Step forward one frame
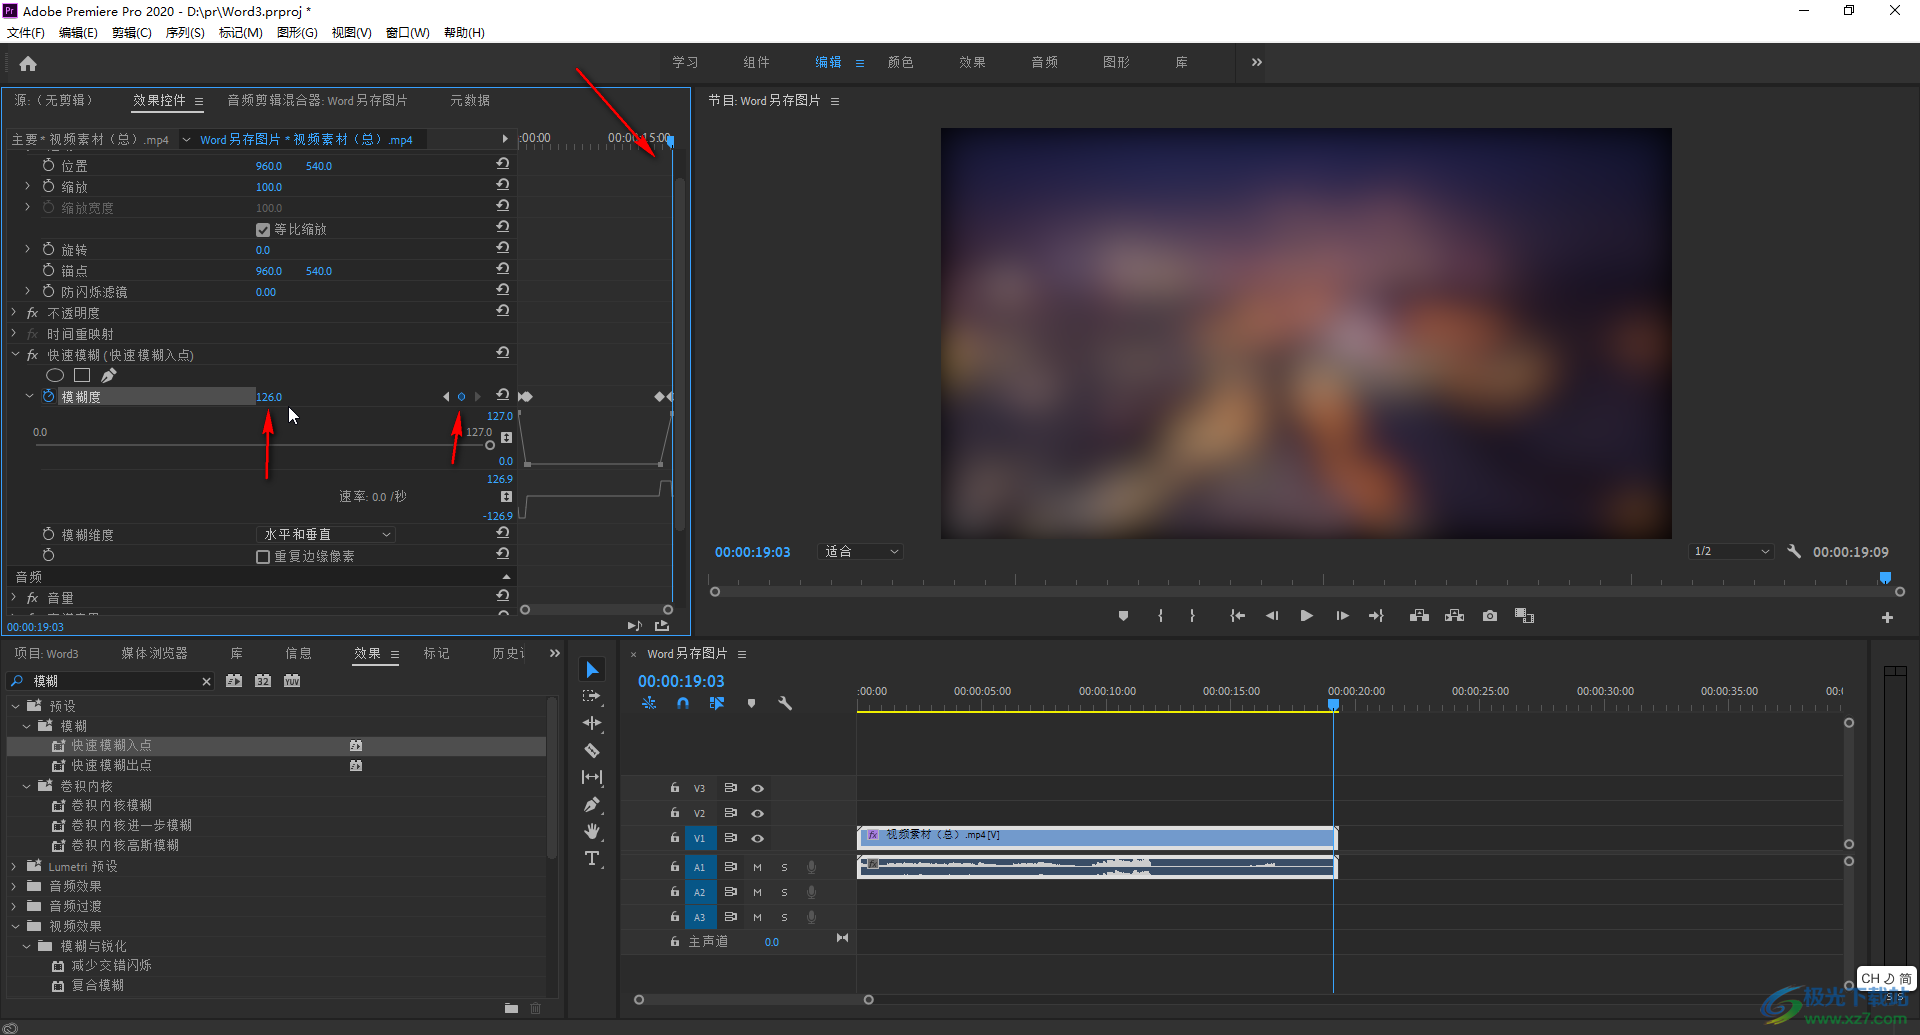 coord(1342,616)
